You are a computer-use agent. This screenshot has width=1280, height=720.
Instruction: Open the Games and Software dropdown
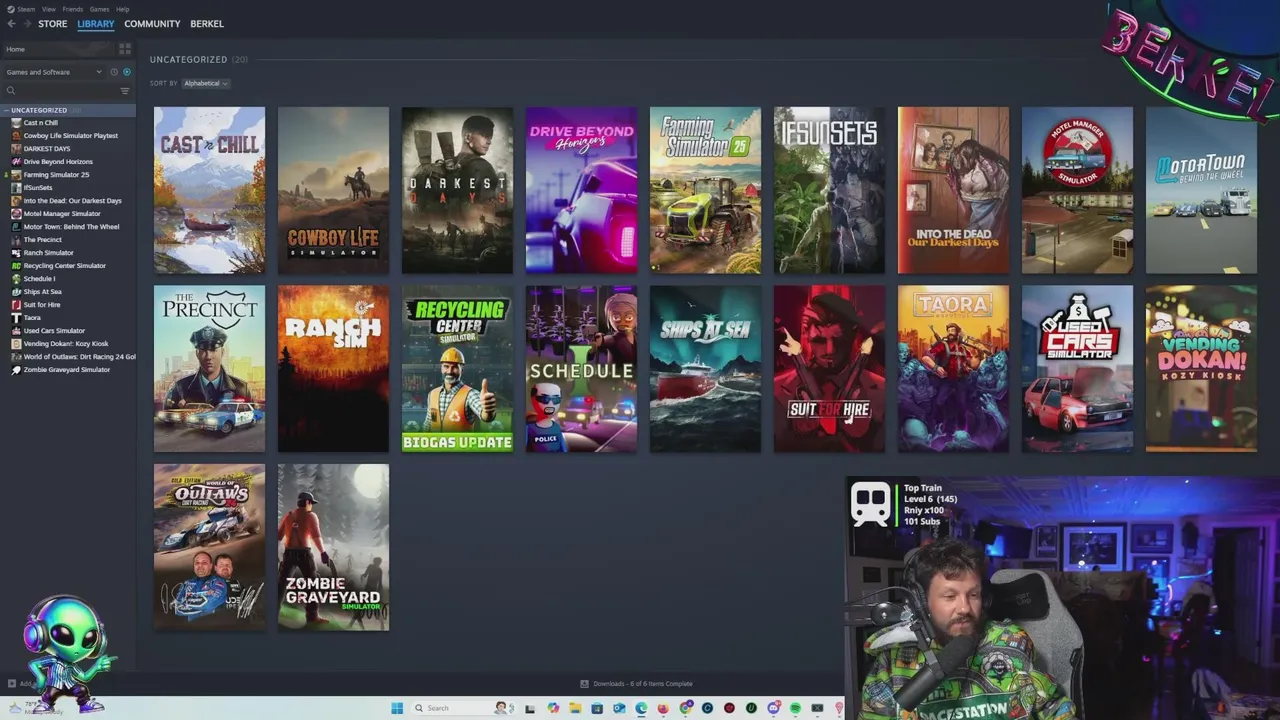click(54, 72)
